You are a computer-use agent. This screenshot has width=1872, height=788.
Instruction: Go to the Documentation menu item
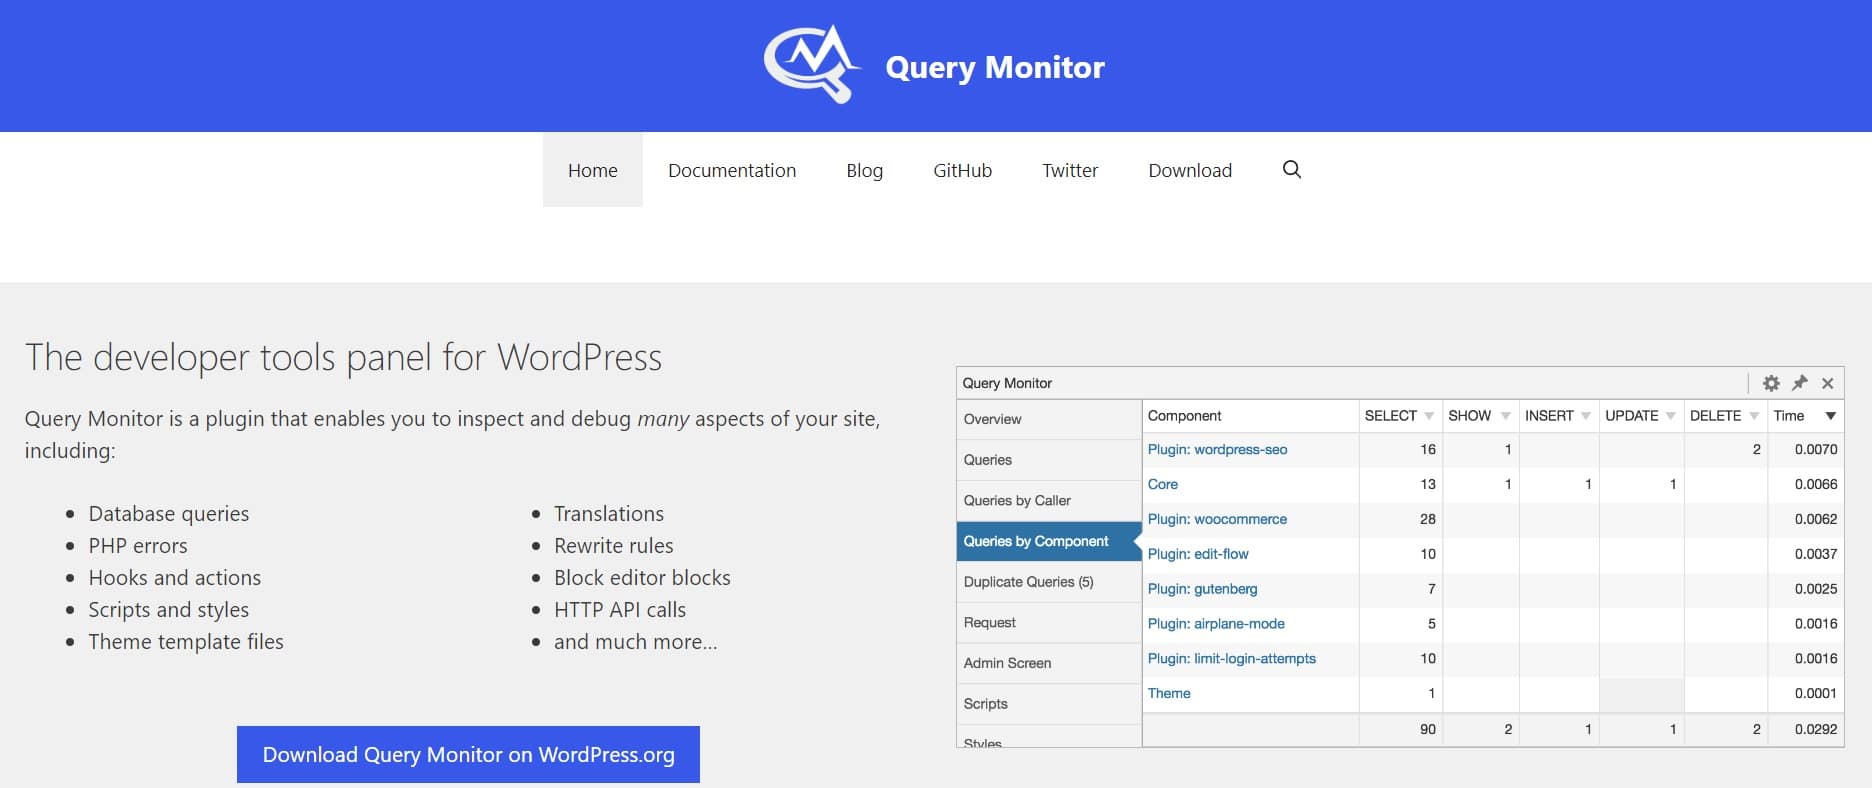(x=732, y=170)
